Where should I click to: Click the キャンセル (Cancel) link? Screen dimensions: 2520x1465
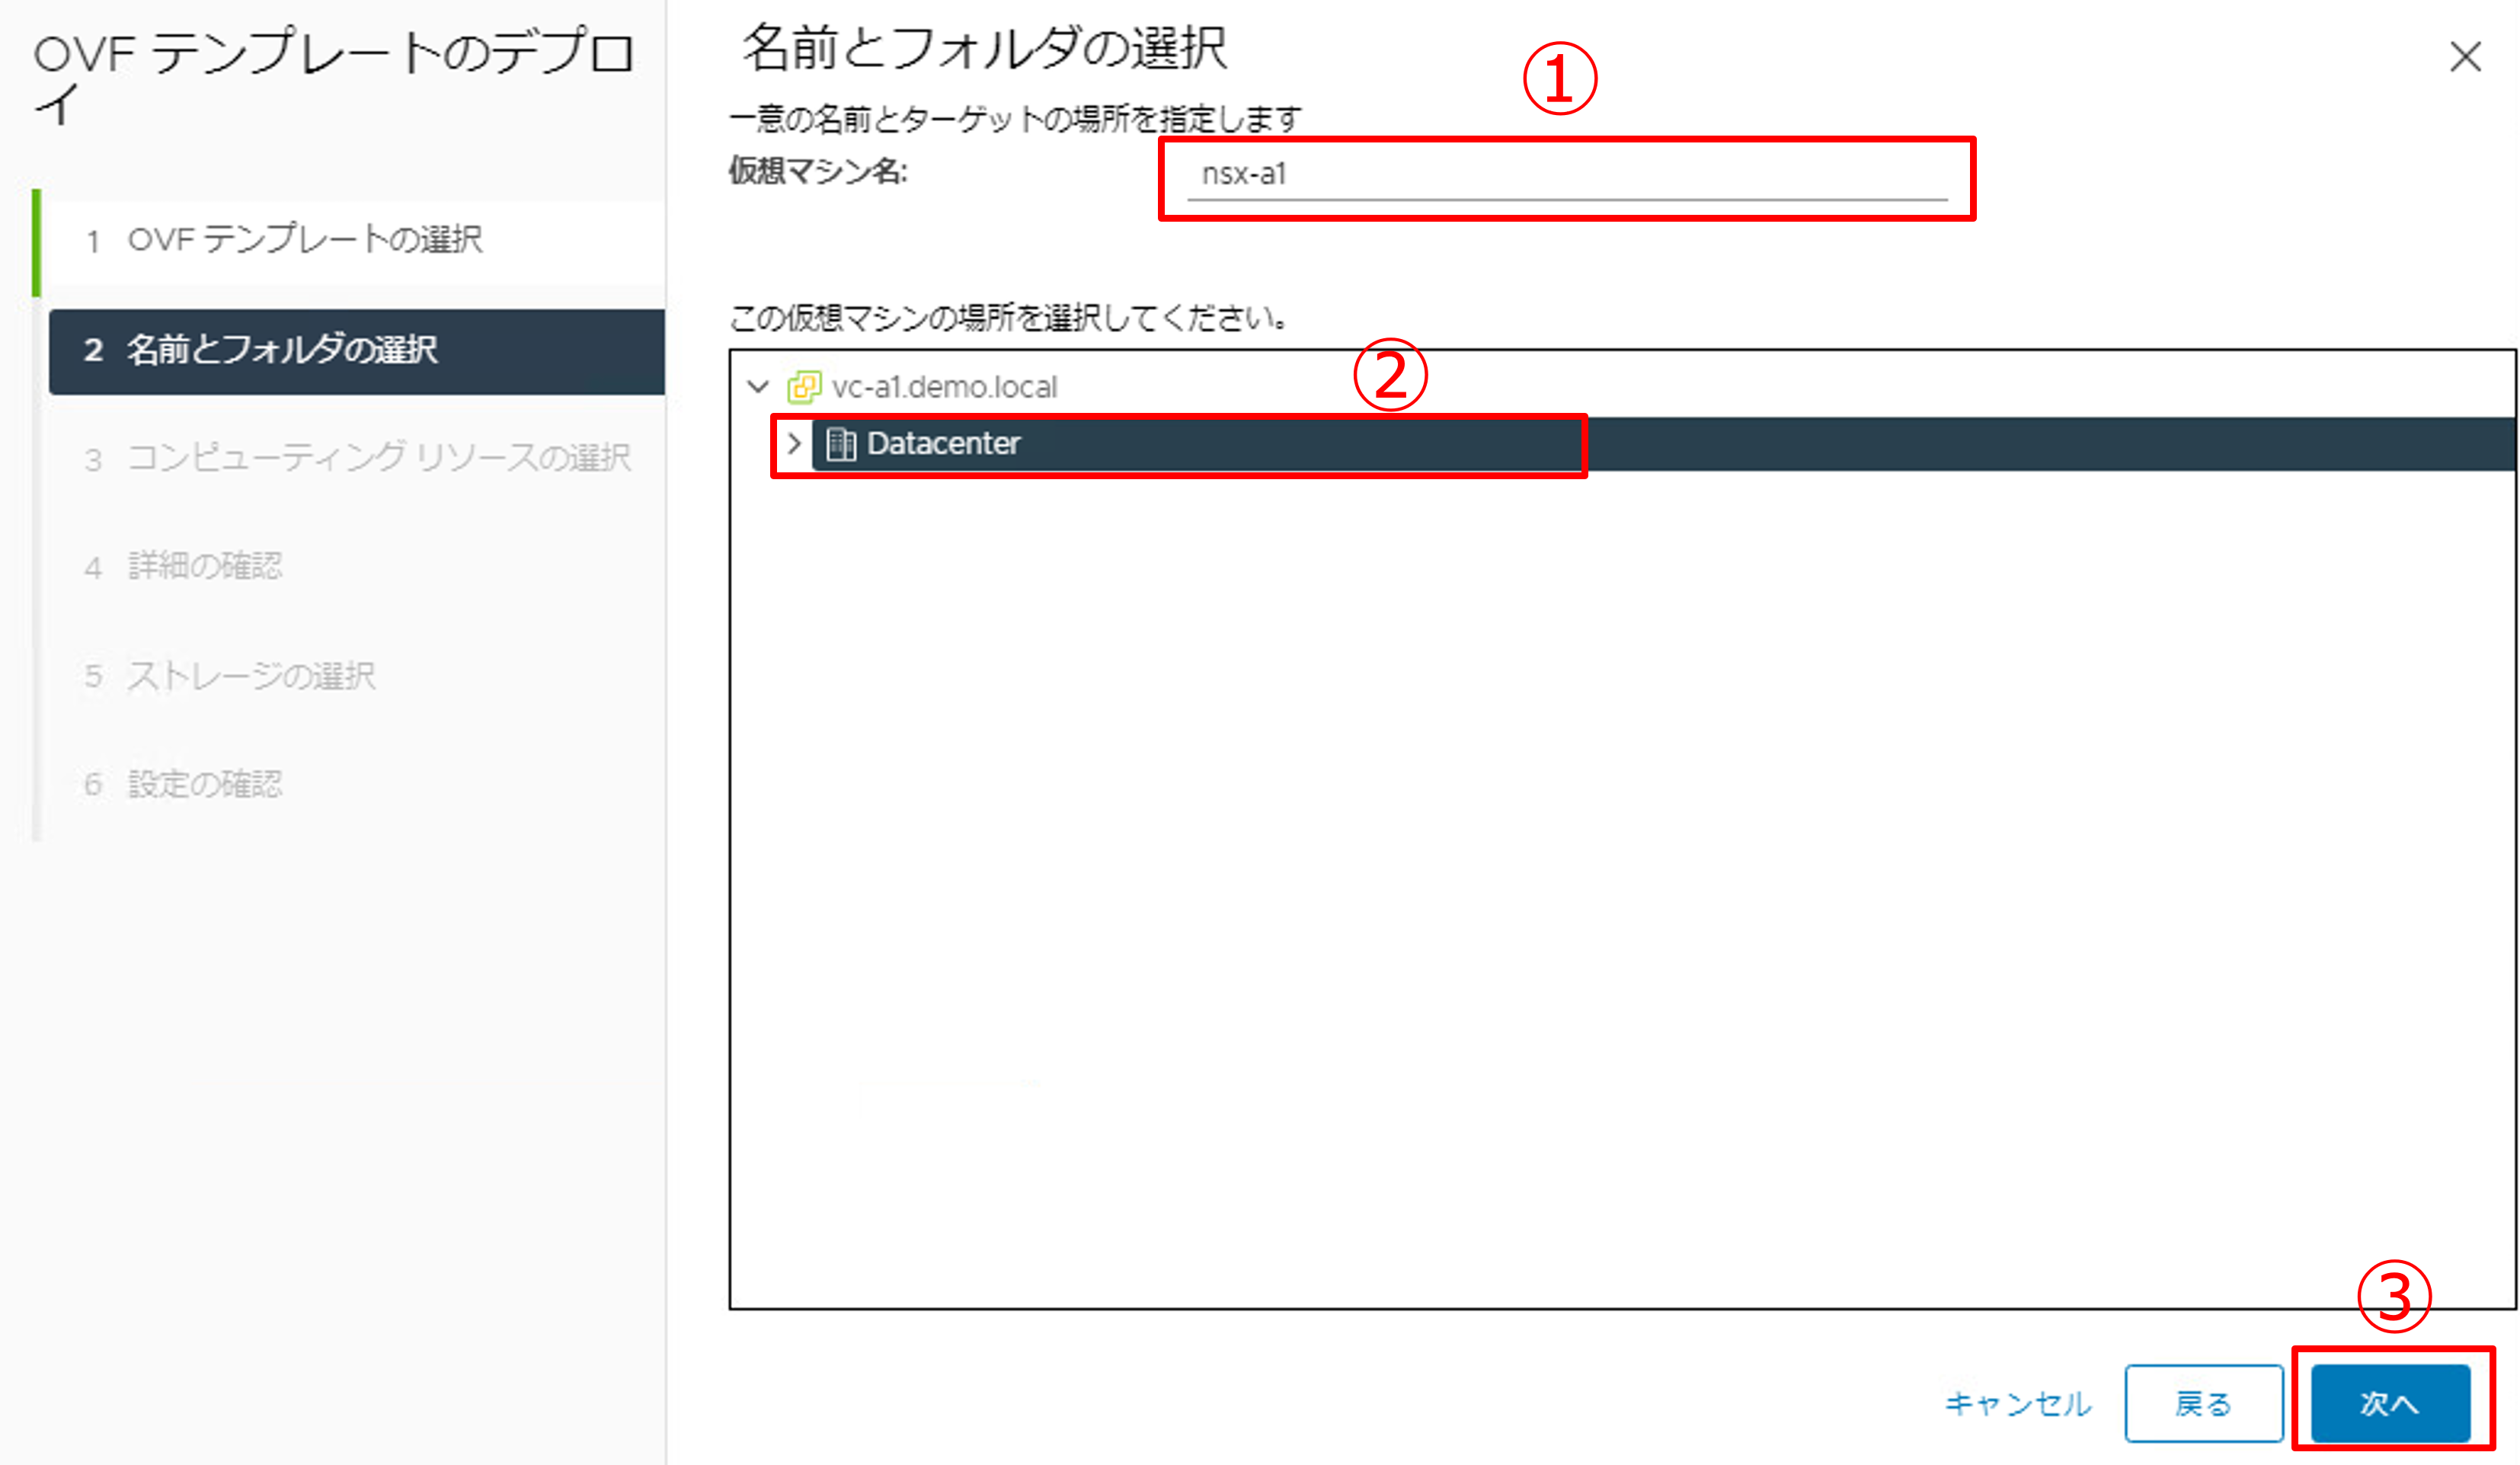tap(2017, 1404)
